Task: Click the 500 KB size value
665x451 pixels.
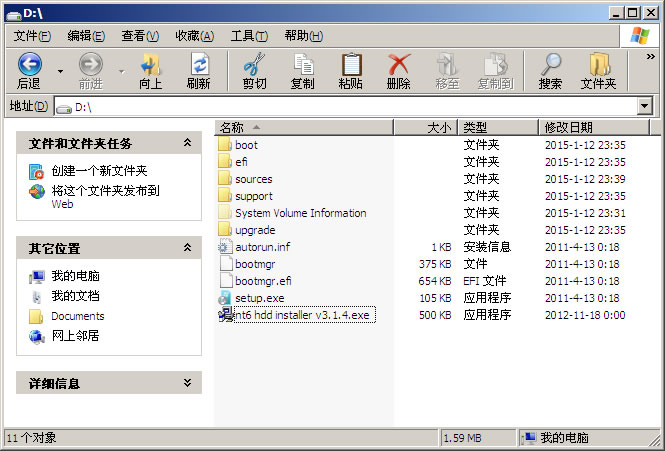Action: (x=435, y=315)
